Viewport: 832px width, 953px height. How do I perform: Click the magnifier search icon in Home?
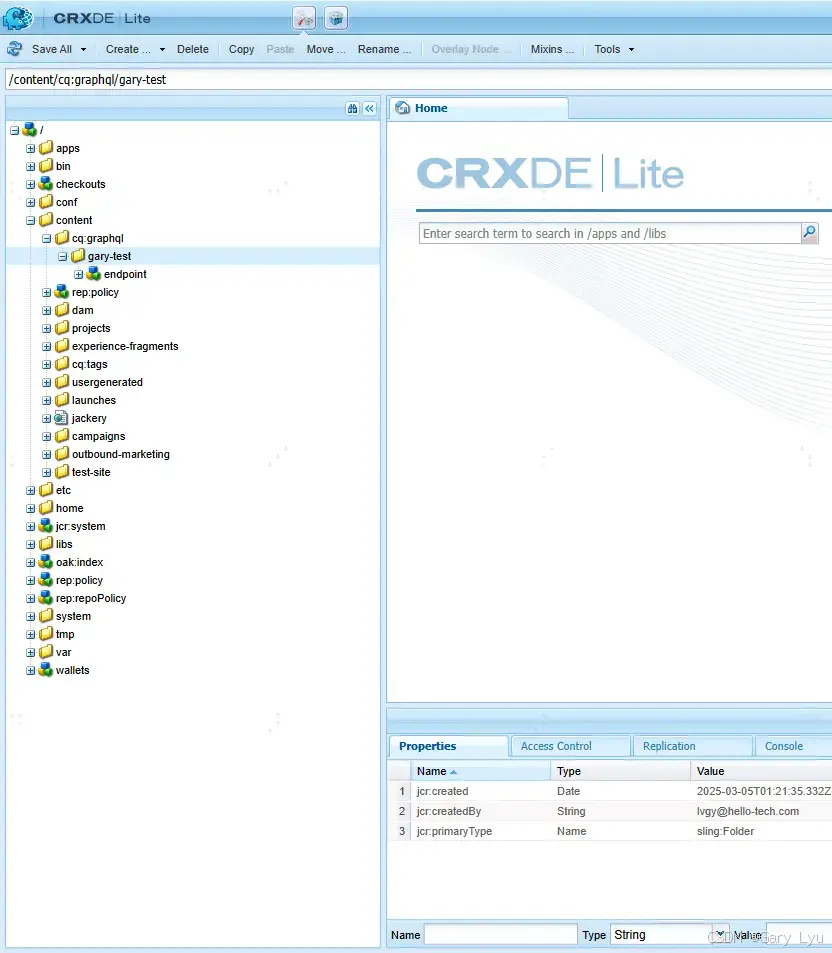[x=810, y=233]
